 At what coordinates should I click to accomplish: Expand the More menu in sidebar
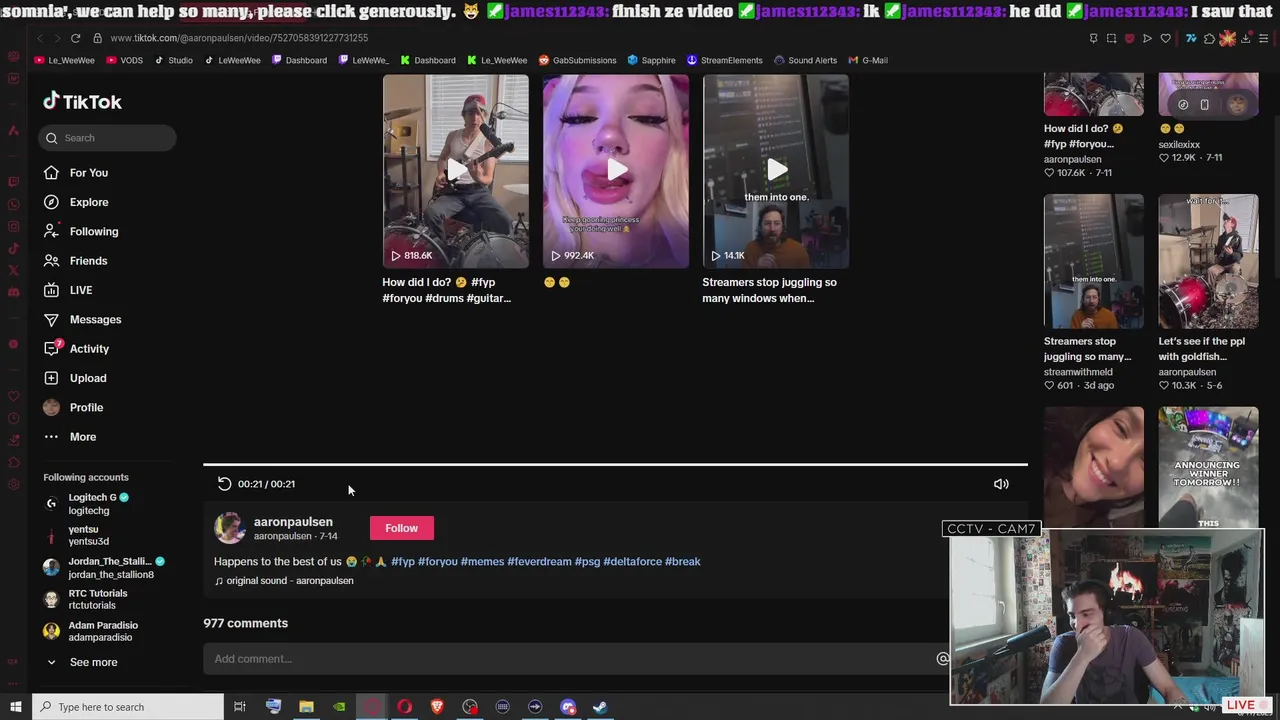[x=70, y=437]
